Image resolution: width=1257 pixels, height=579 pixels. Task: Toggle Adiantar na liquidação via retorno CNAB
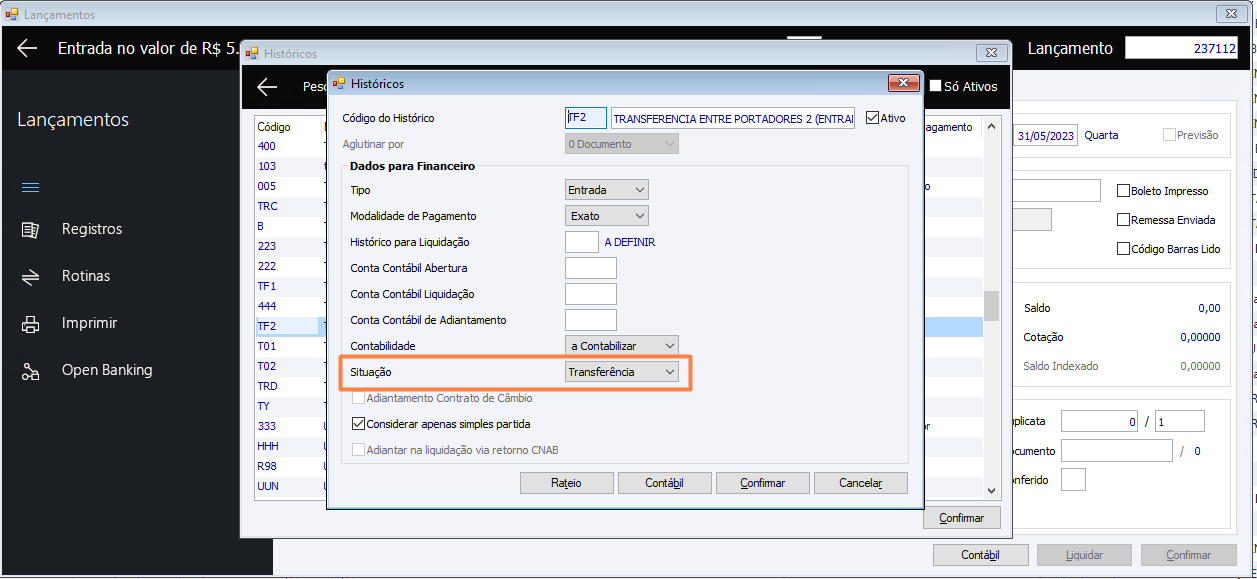358,450
